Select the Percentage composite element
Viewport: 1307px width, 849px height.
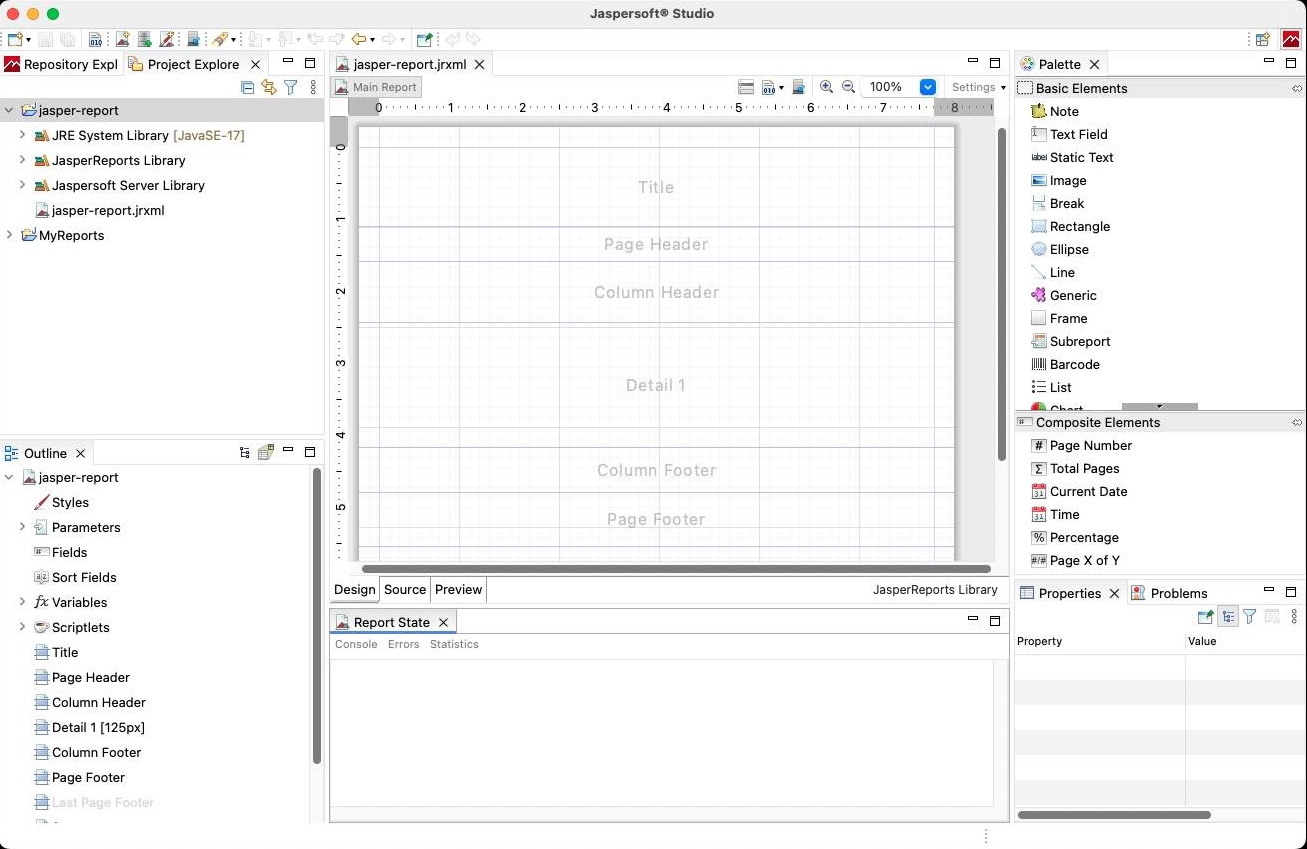pos(1074,537)
